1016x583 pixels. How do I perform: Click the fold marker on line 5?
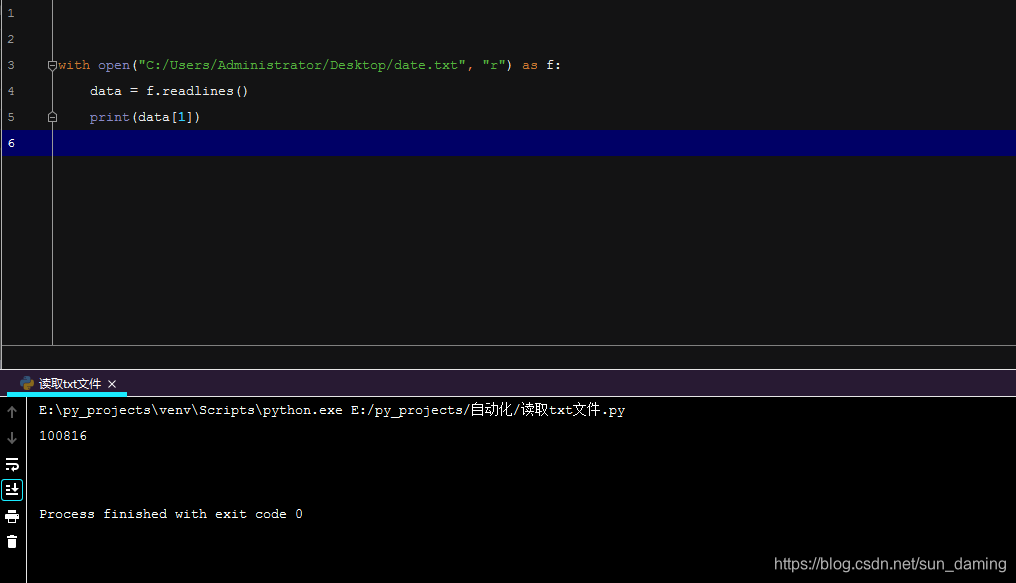tap(52, 116)
